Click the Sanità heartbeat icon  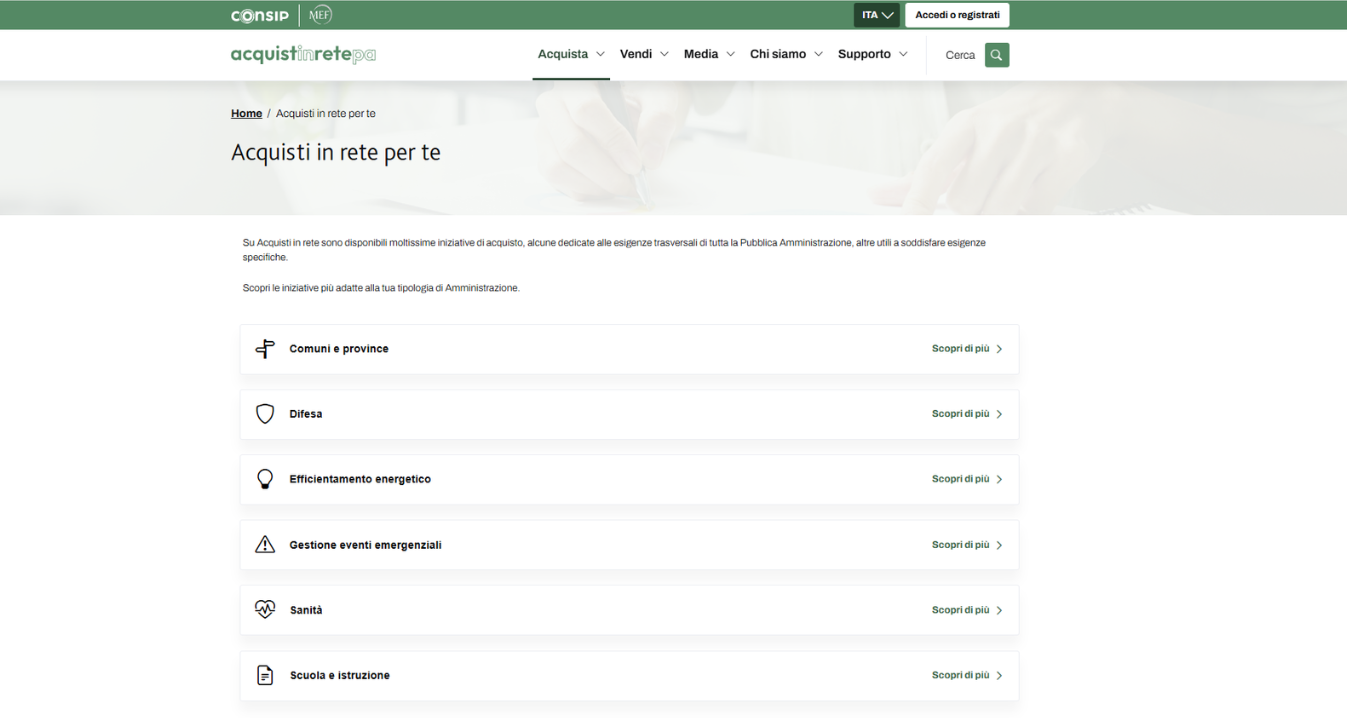(265, 610)
